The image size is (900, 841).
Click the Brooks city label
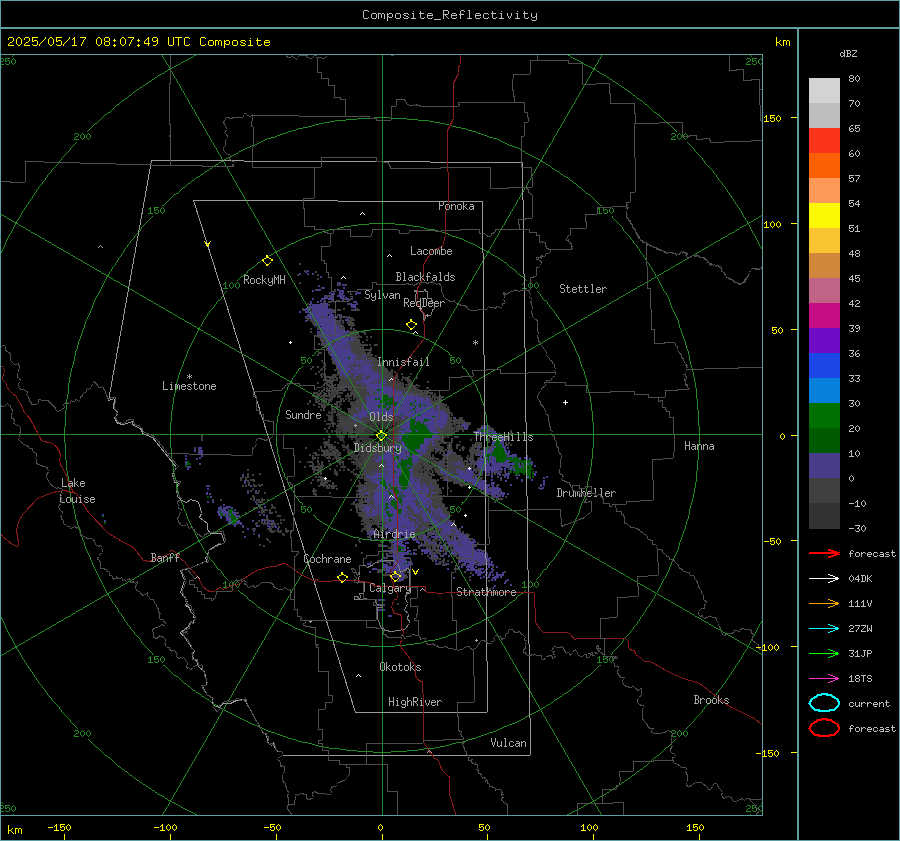click(711, 700)
